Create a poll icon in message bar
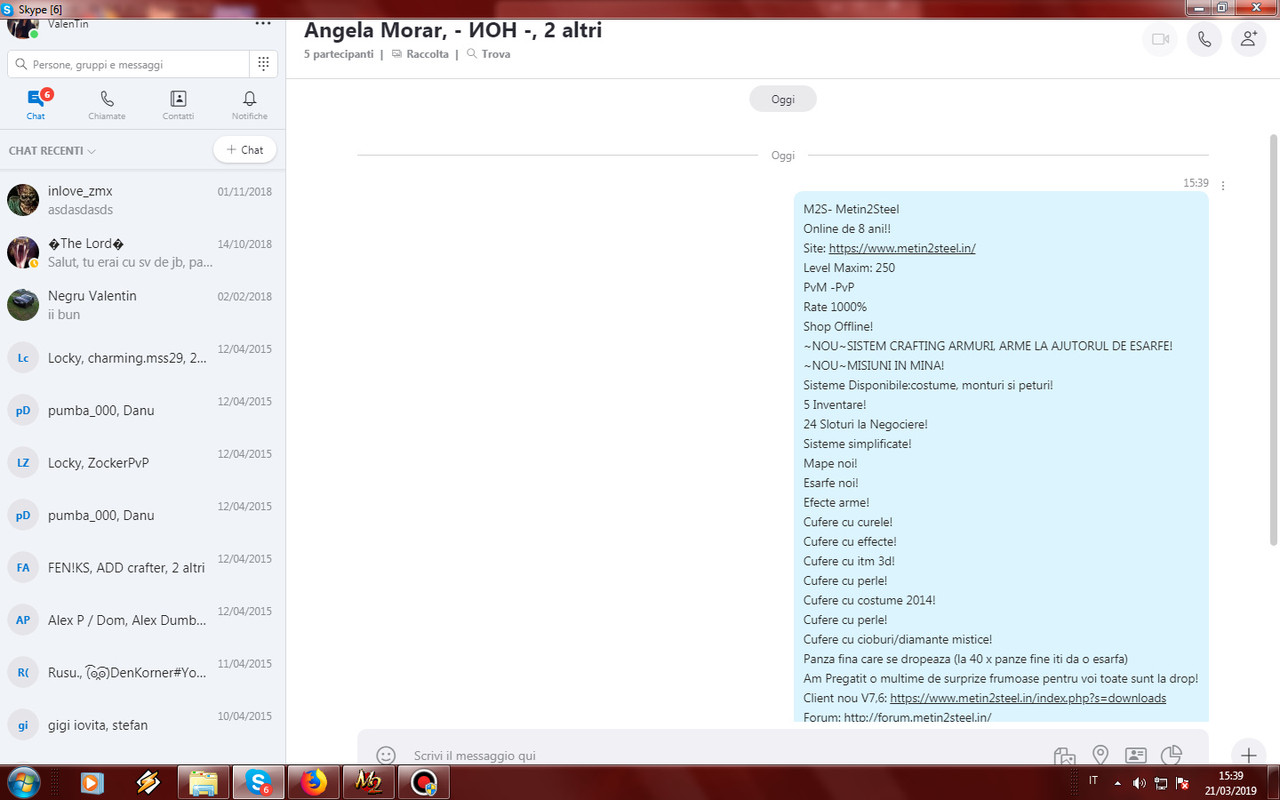The width and height of the screenshot is (1280, 800). click(1171, 756)
